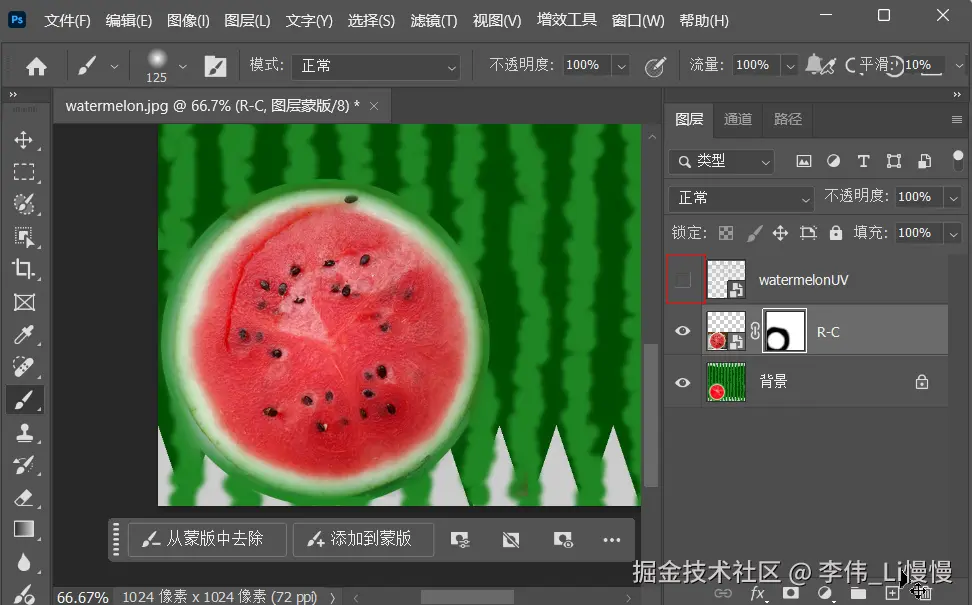Select the History Brush tool
Image resolution: width=972 pixels, height=605 pixels.
pos(24,465)
